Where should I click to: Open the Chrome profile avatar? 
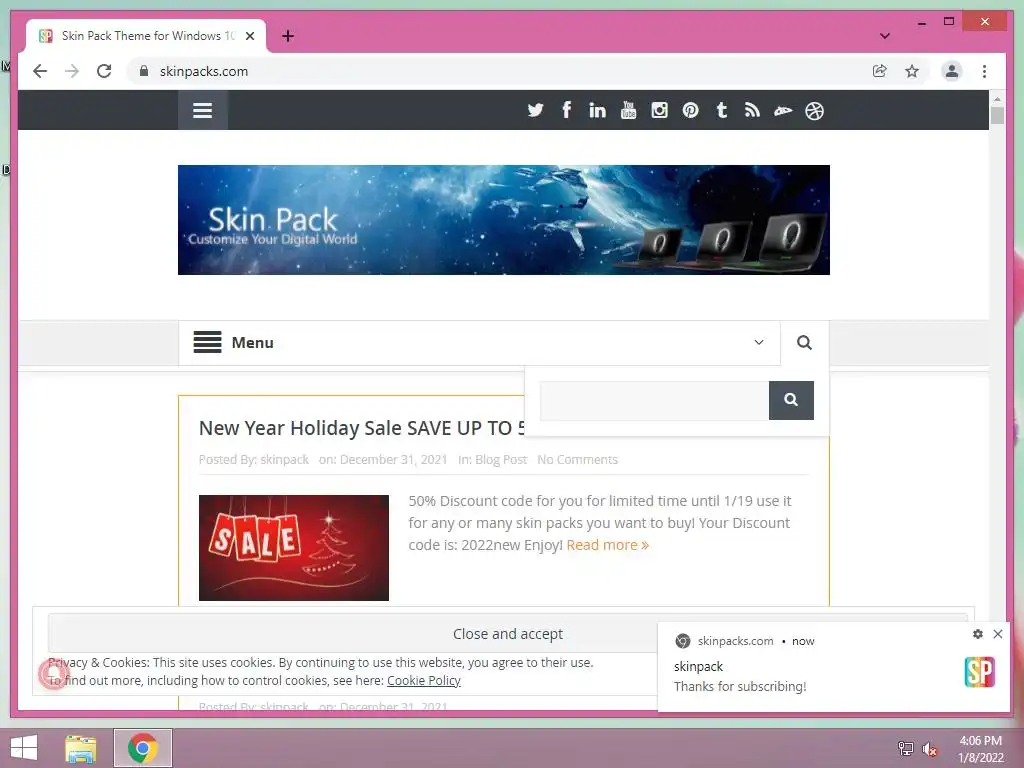coord(952,71)
